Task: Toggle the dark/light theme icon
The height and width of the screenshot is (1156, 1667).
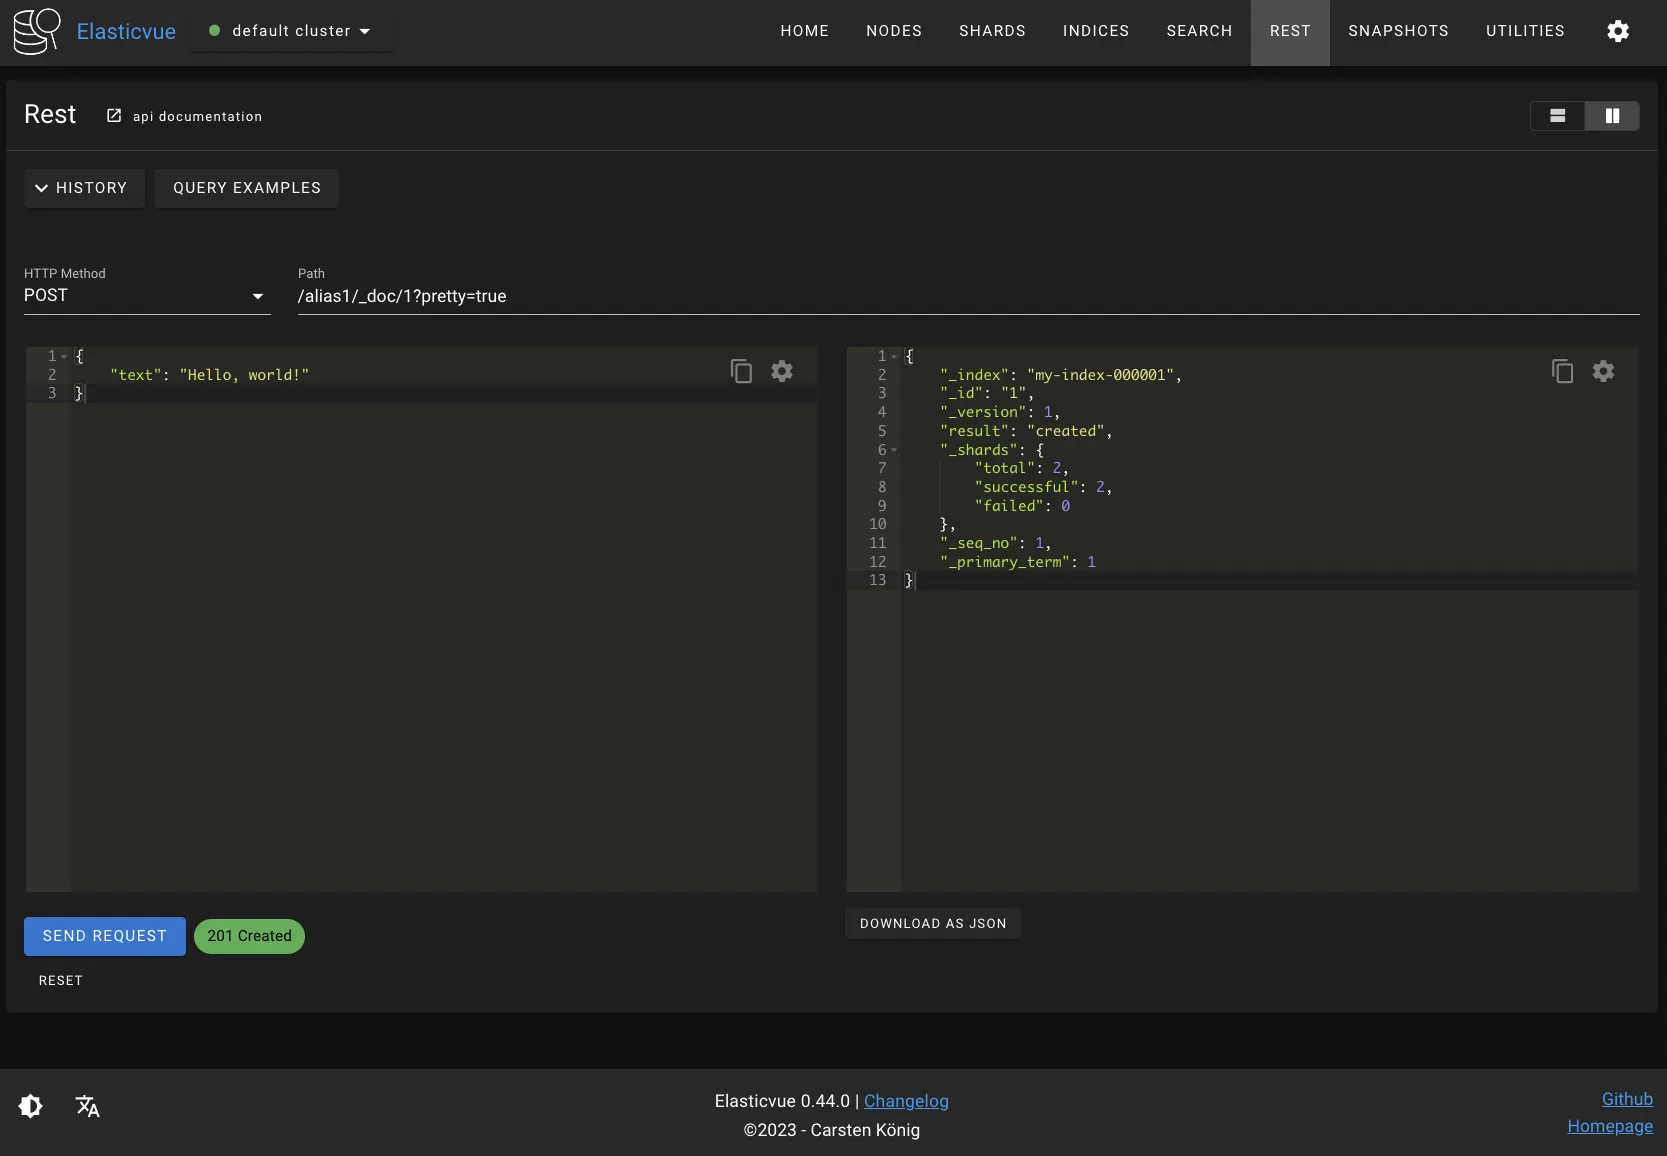Action: [x=31, y=1106]
